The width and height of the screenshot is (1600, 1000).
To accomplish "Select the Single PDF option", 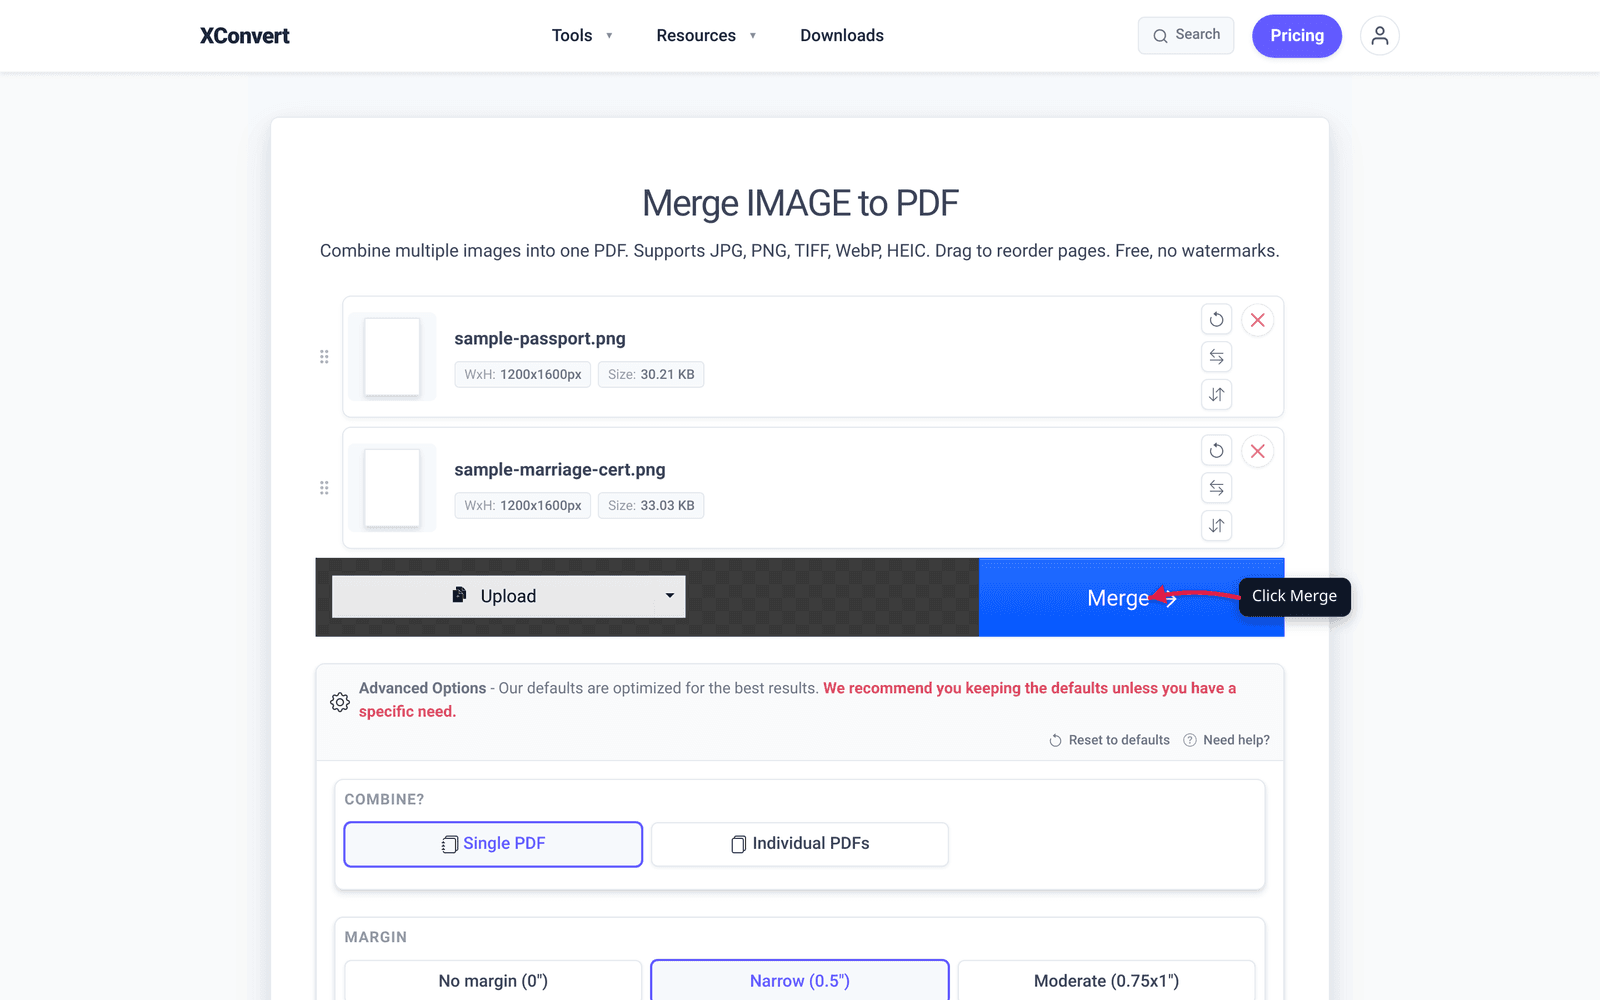I will (493, 844).
